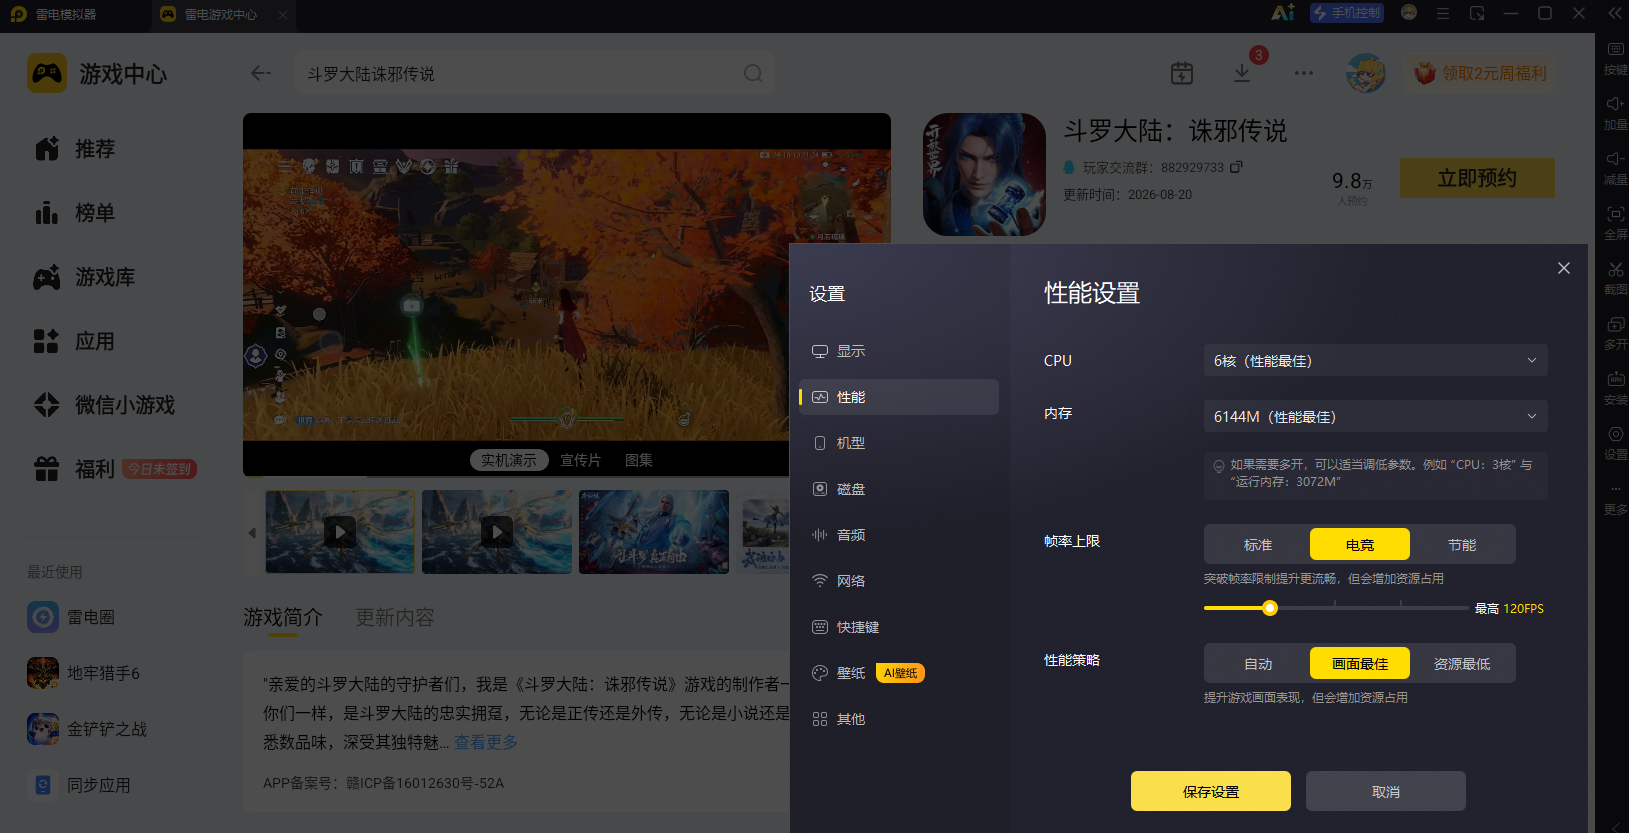Open the three-dot more options menu
Screen dimensions: 1629x833
[1304, 73]
